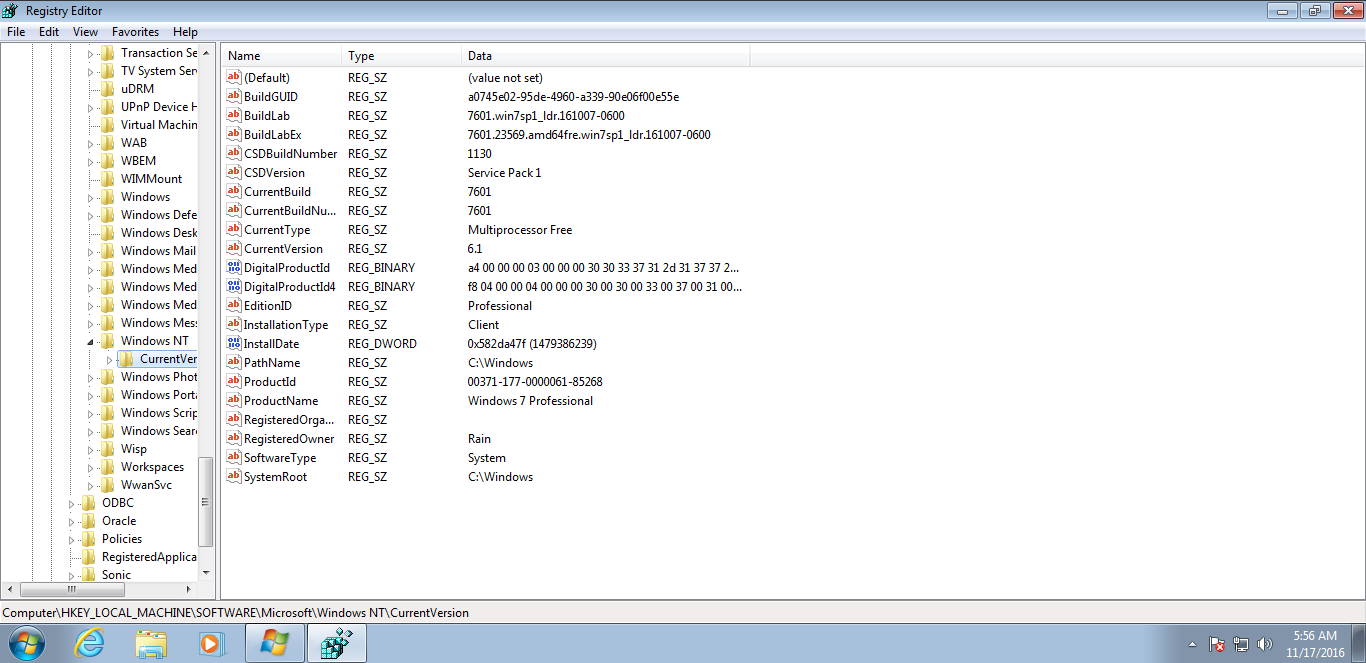Click tree vertical scrollbar up arrow
The width and height of the screenshot is (1366, 663).
[x=207, y=52]
